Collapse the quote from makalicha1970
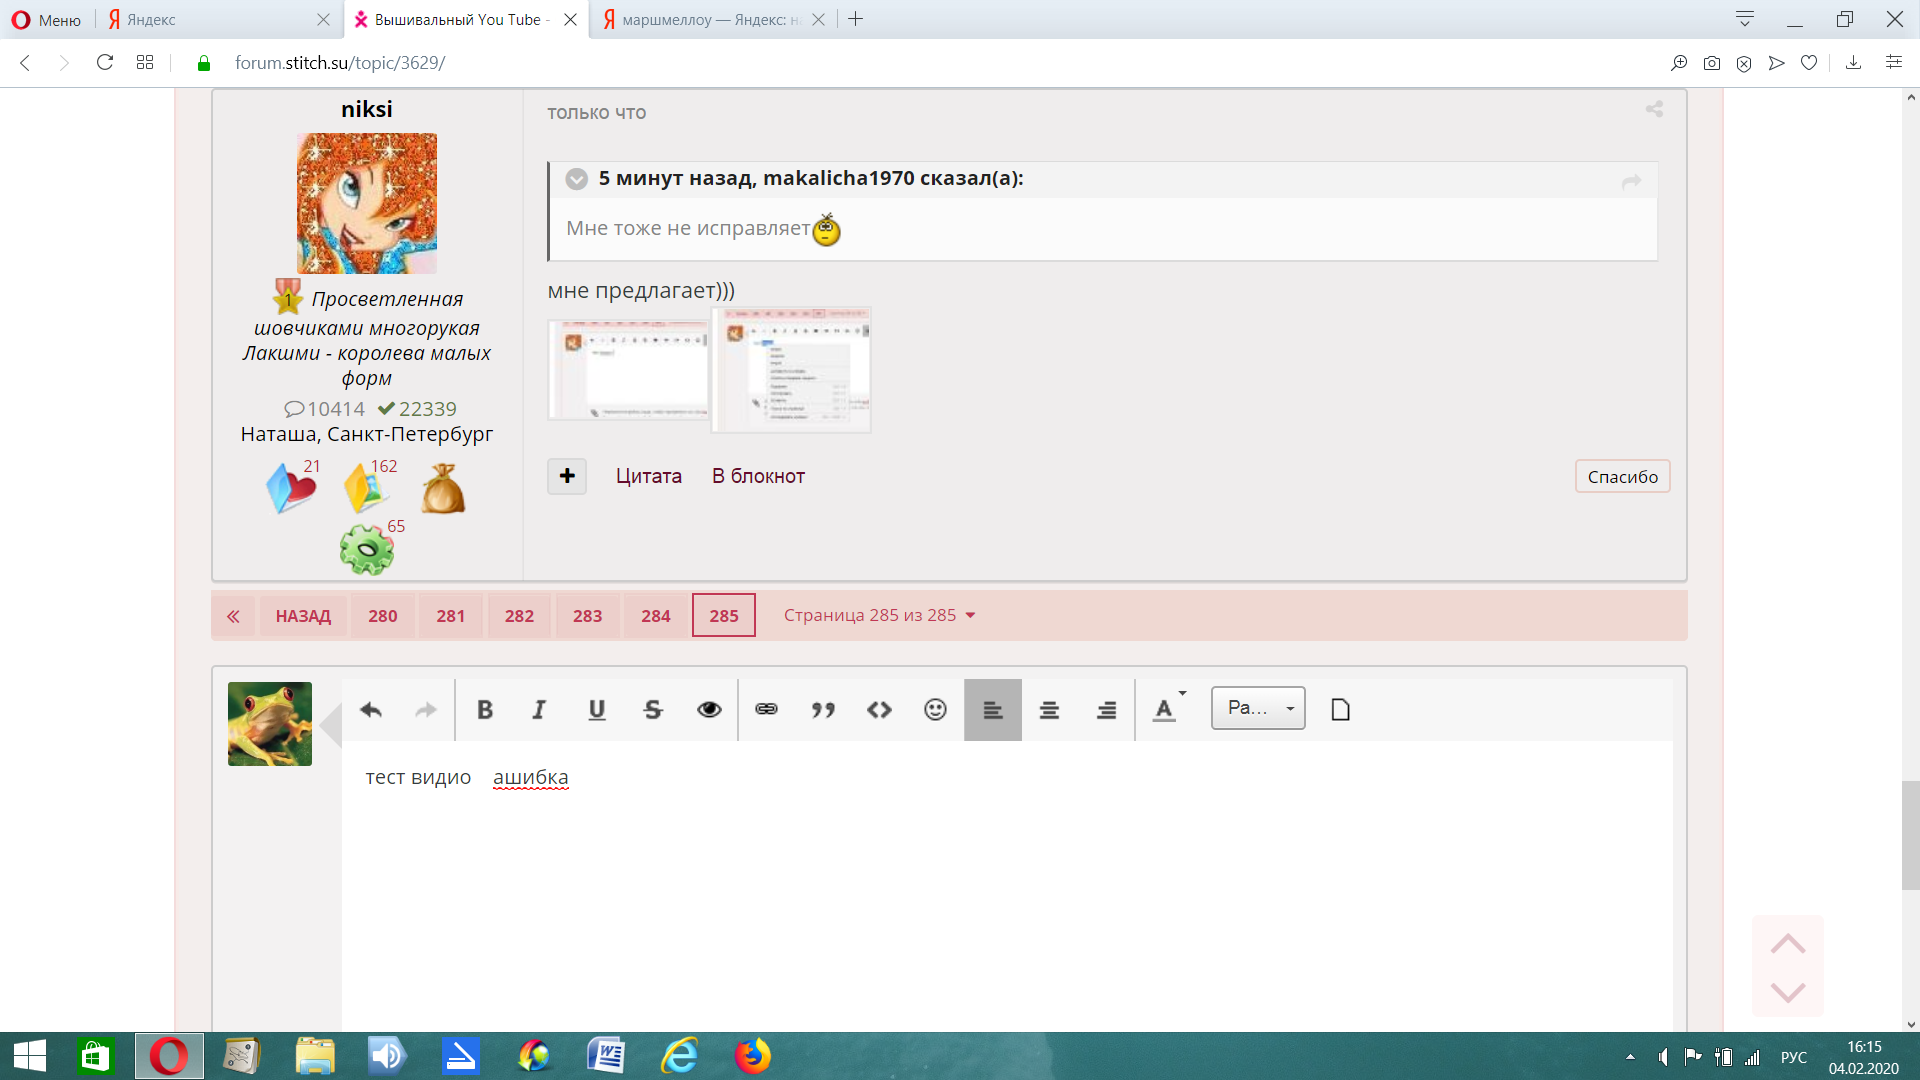The height and width of the screenshot is (1080, 1920). (577, 179)
